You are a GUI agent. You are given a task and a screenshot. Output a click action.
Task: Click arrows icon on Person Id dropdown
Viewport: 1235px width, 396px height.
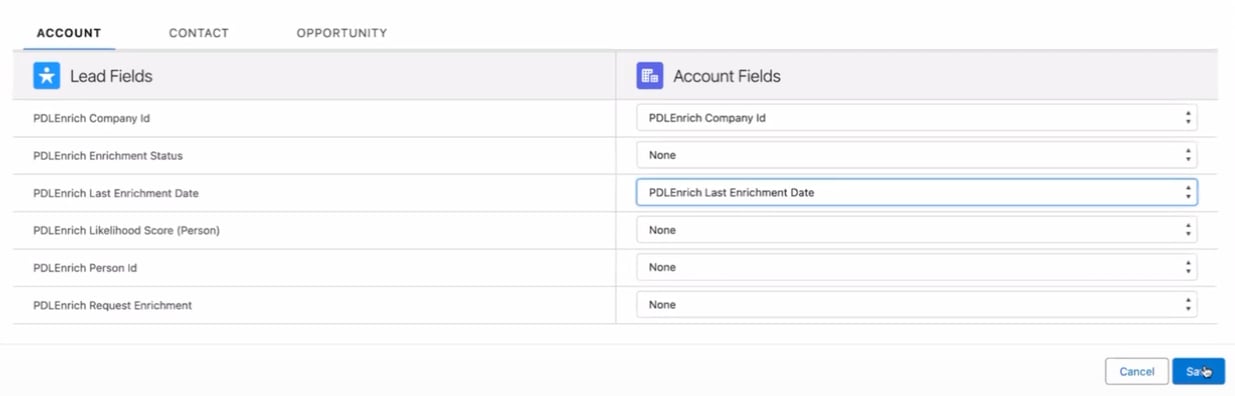point(1188,267)
